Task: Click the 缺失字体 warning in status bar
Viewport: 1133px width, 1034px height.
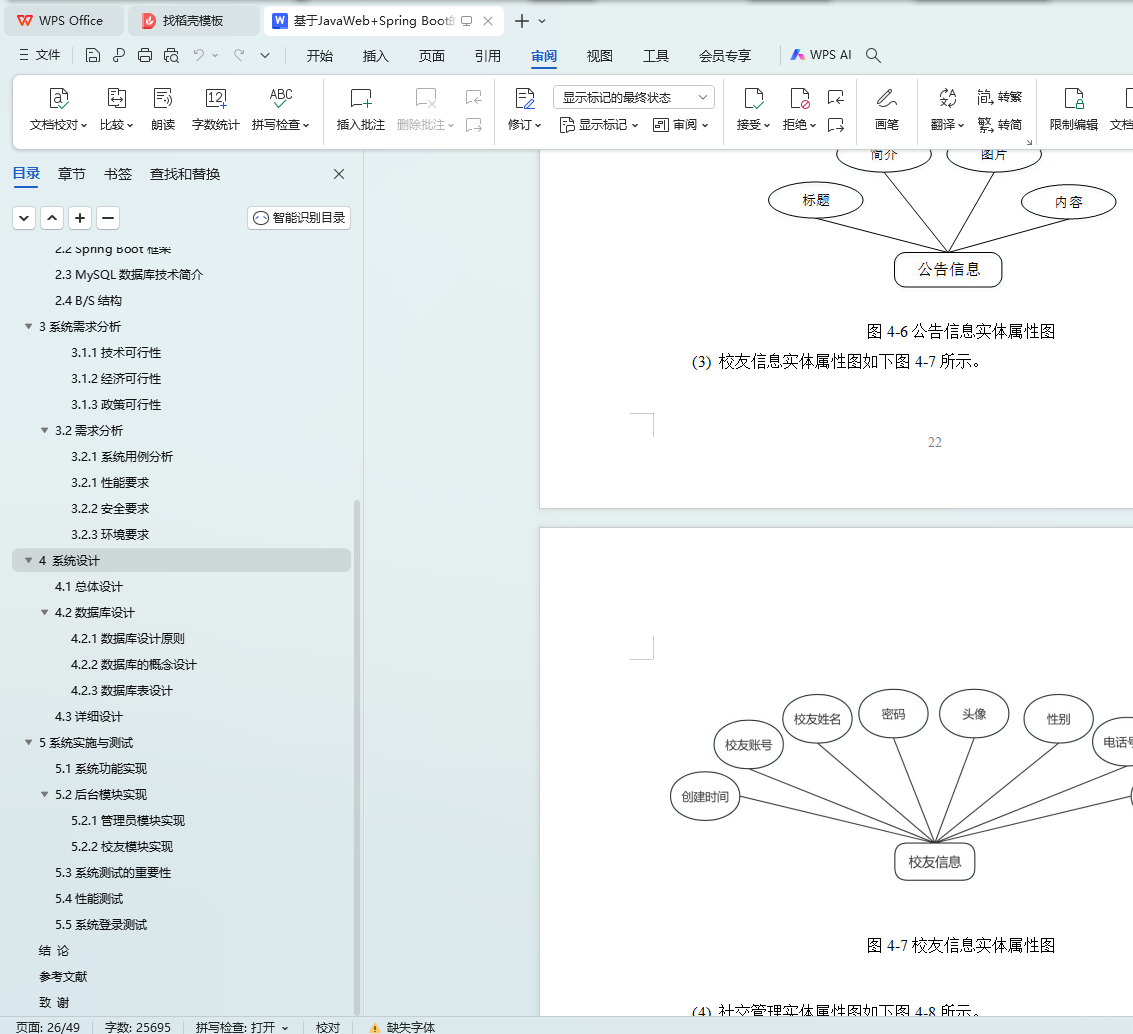Action: [402, 1027]
